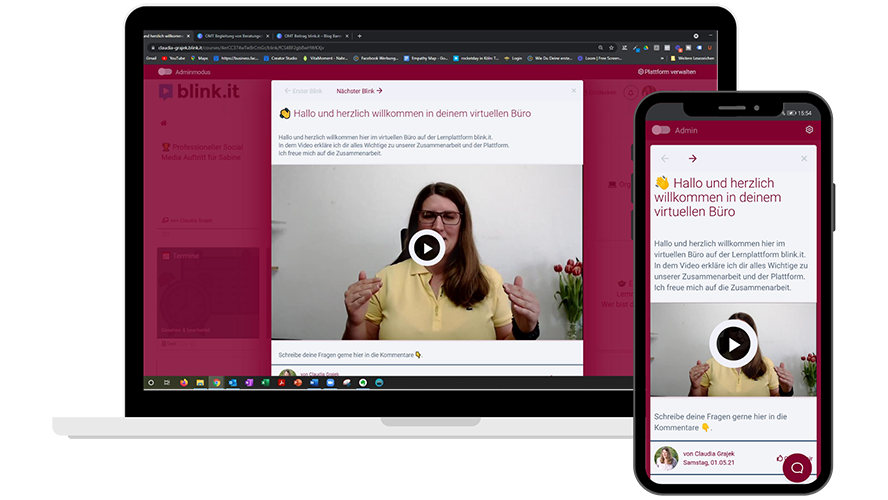Bookmark this page with star icon
888x500 pixels.
(x=612, y=48)
